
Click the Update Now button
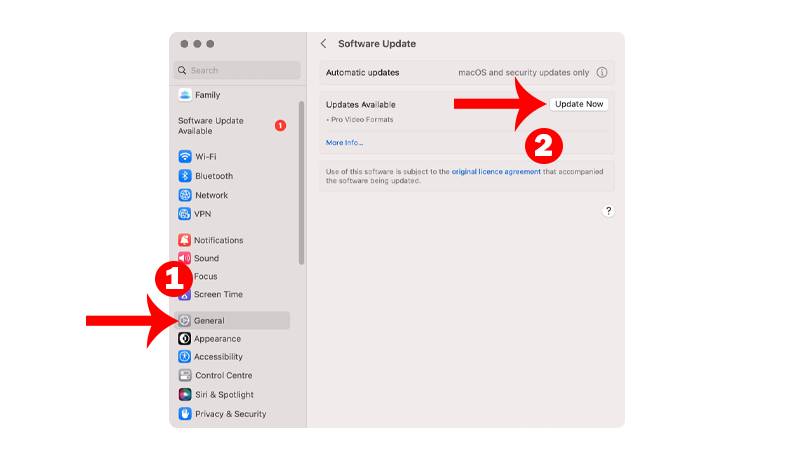click(579, 104)
